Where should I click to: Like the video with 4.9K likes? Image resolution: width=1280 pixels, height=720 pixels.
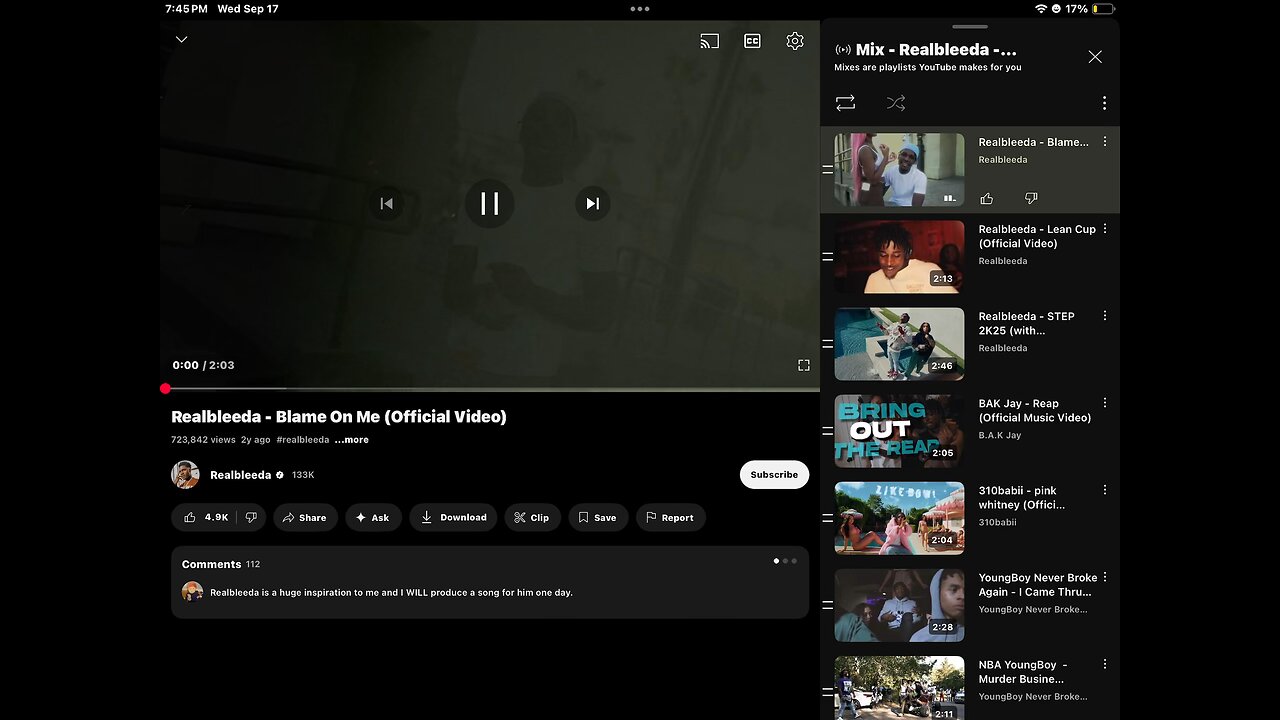206,517
